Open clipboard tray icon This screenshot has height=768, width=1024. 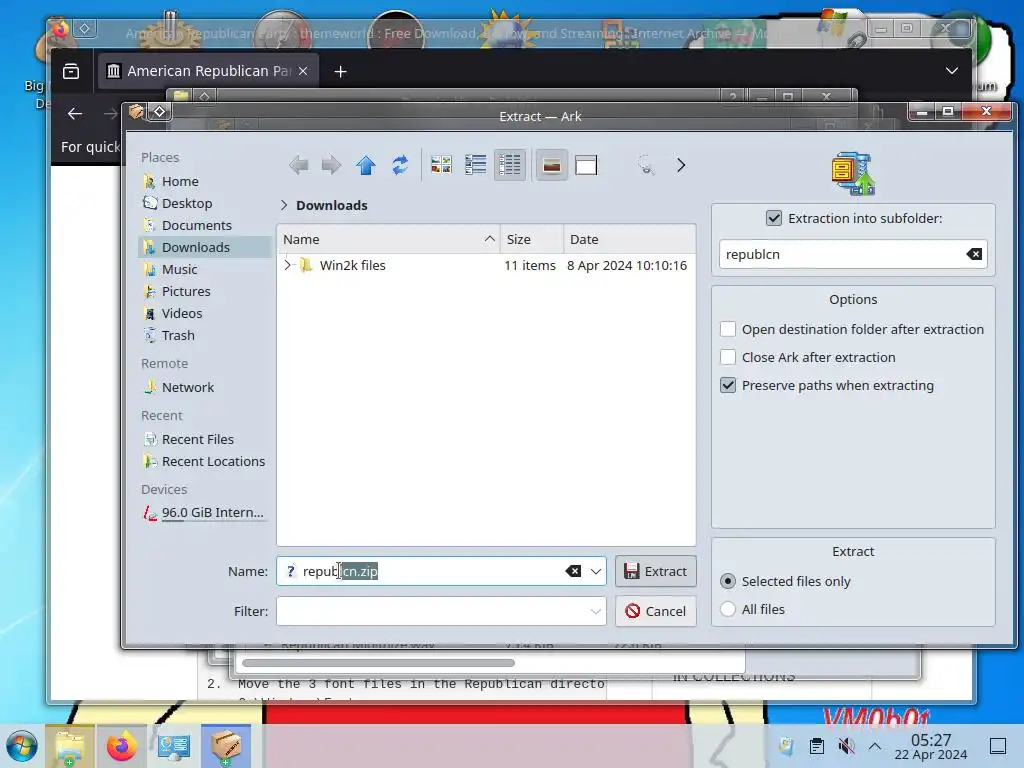tap(816, 746)
